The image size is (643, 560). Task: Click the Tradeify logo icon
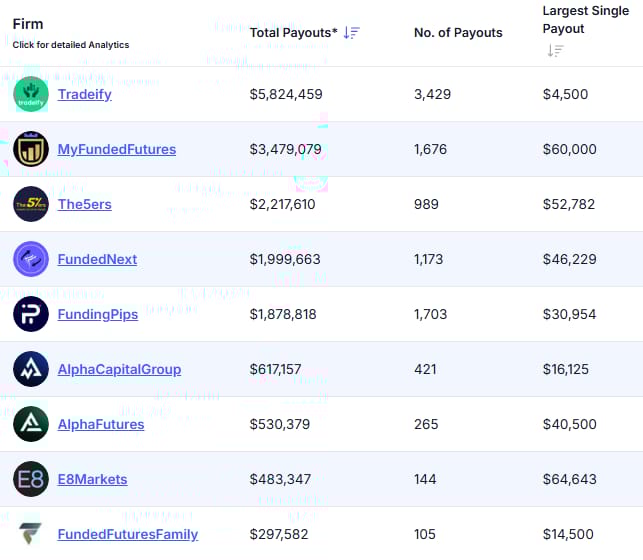click(31, 94)
